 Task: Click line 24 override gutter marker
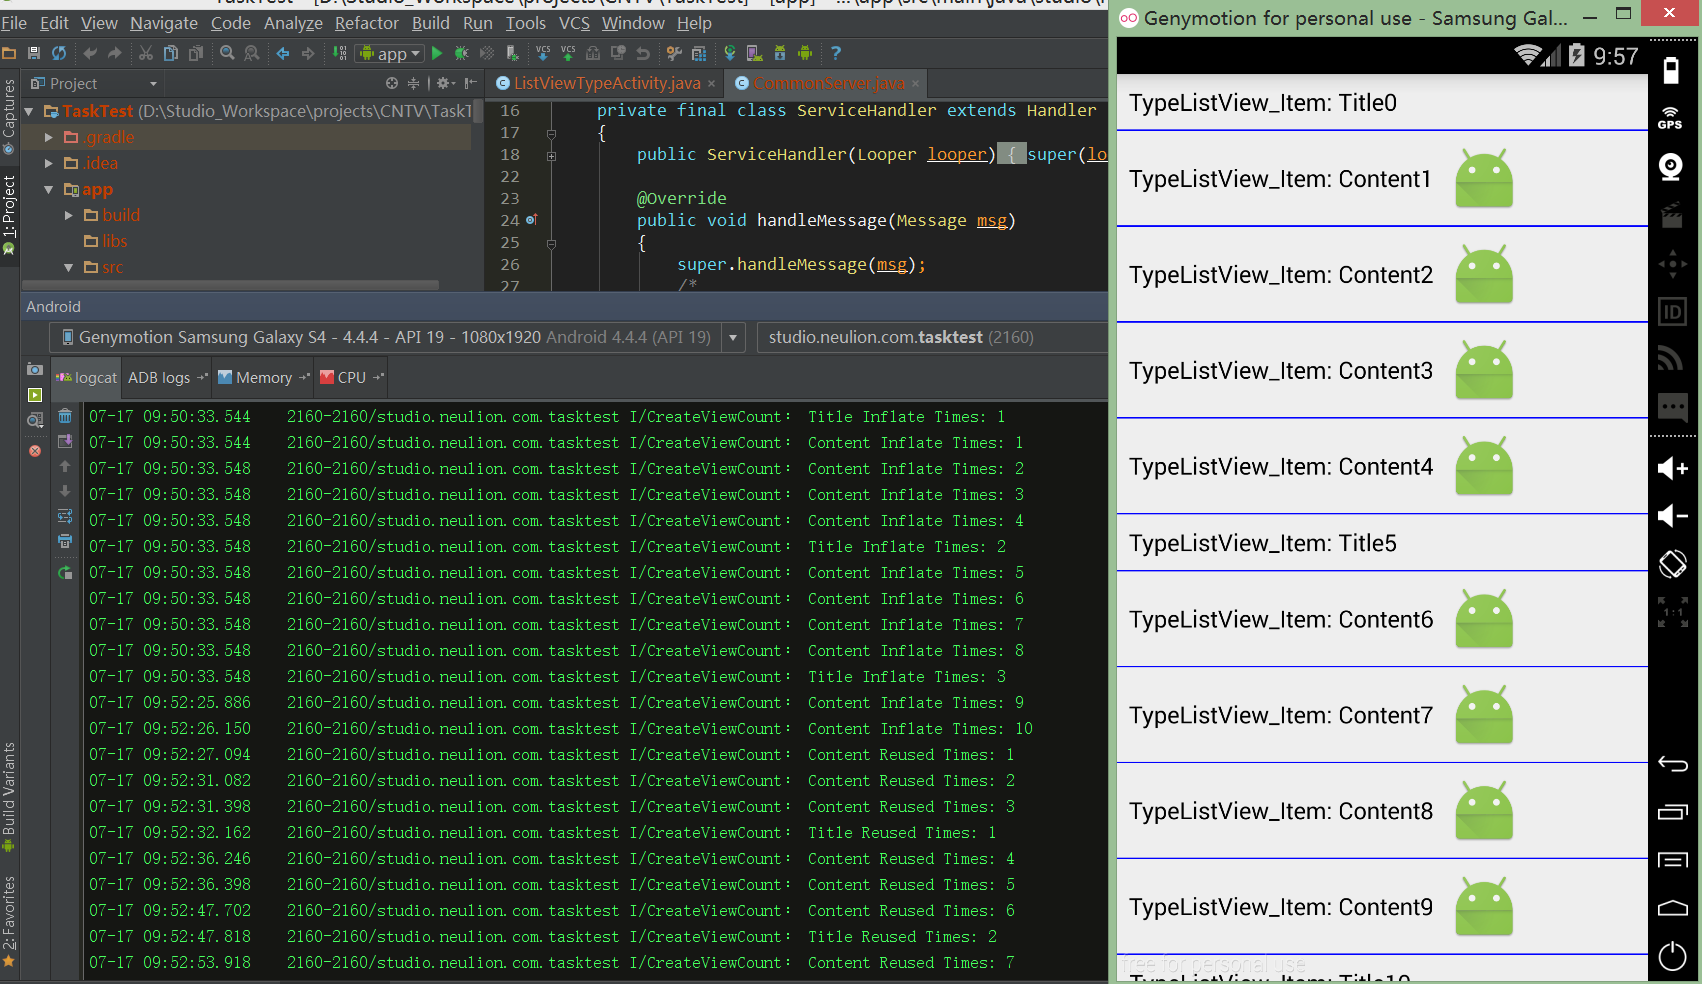click(x=531, y=220)
